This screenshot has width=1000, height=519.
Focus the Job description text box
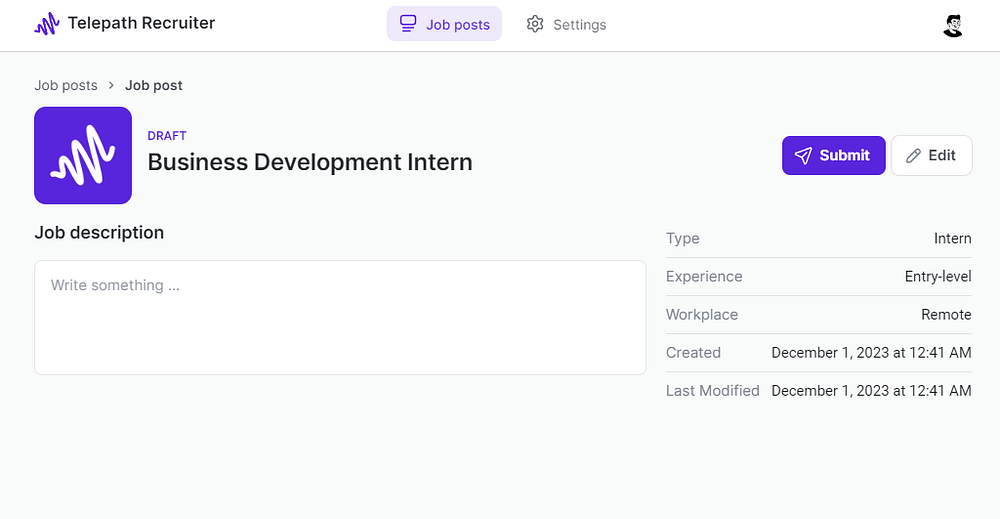point(340,317)
